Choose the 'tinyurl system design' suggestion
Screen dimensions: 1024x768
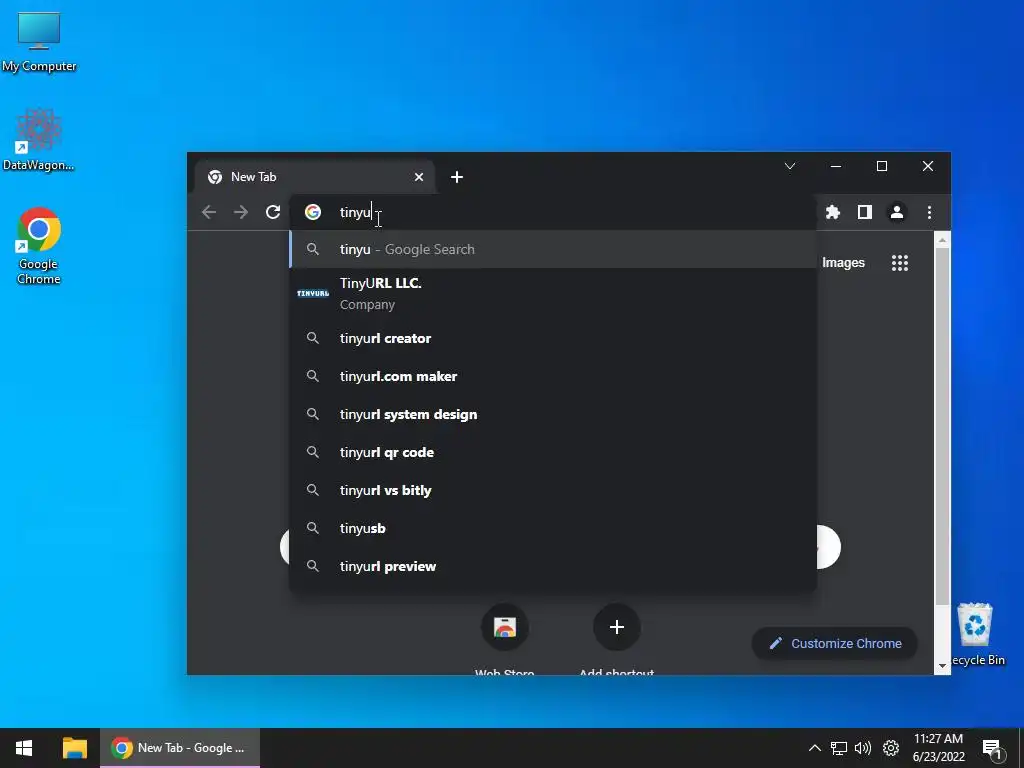click(552, 414)
